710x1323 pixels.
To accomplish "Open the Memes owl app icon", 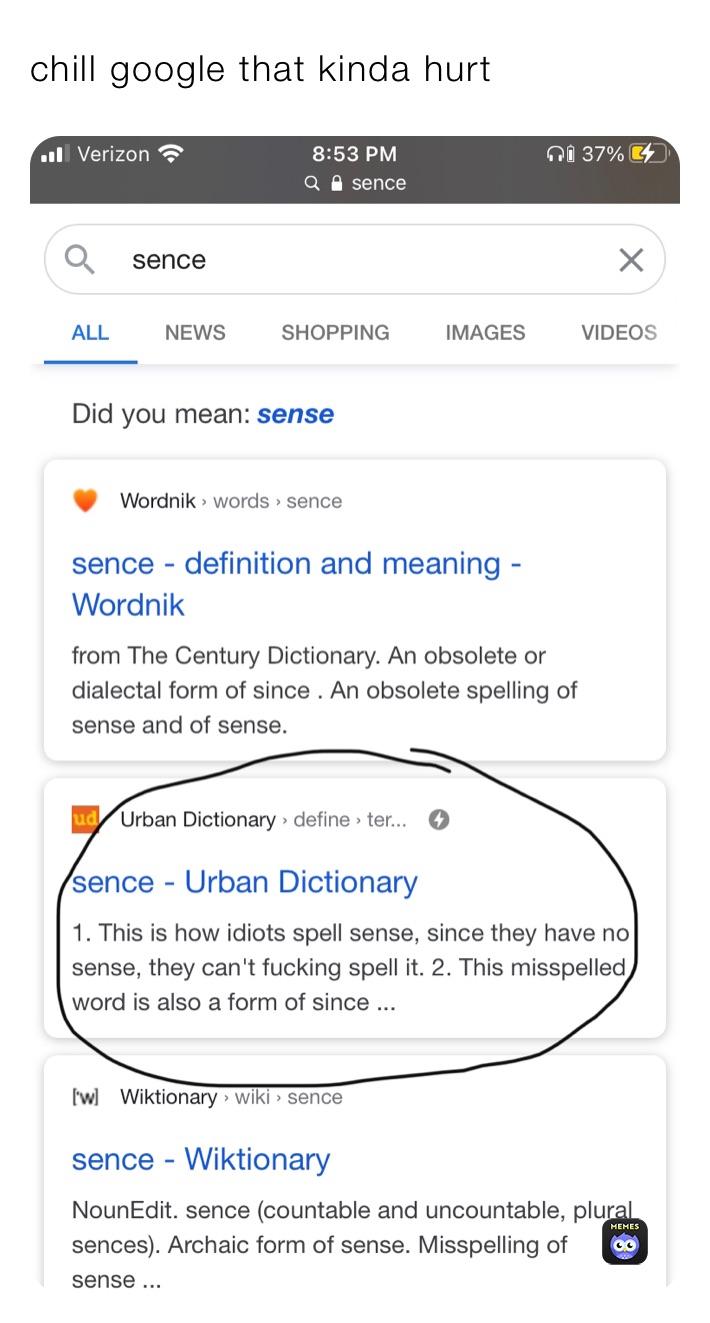I will pyautogui.click(x=625, y=1241).
